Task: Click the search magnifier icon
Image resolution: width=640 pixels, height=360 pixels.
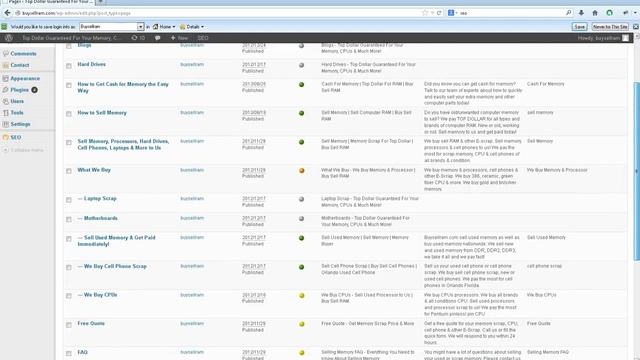Action: click(x=569, y=13)
